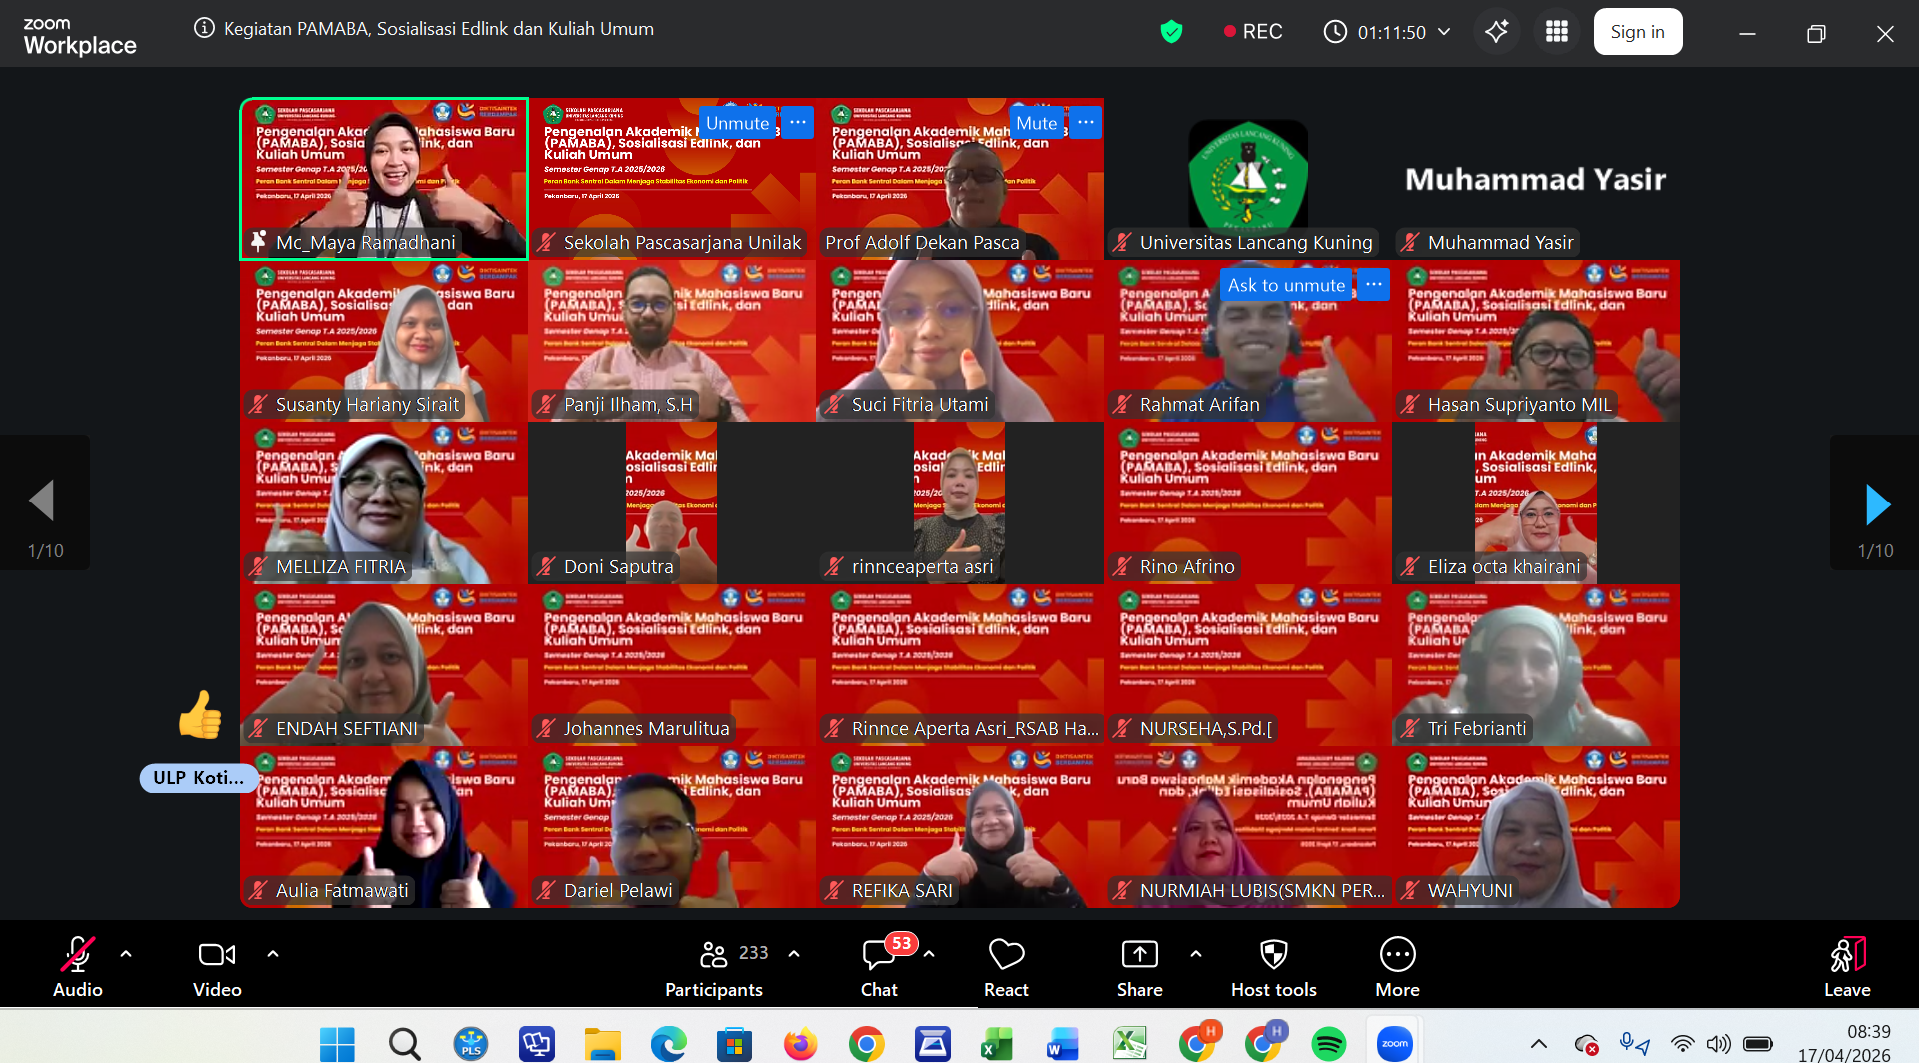Click the Sign in button
Image resolution: width=1919 pixels, height=1063 pixels.
(x=1637, y=32)
